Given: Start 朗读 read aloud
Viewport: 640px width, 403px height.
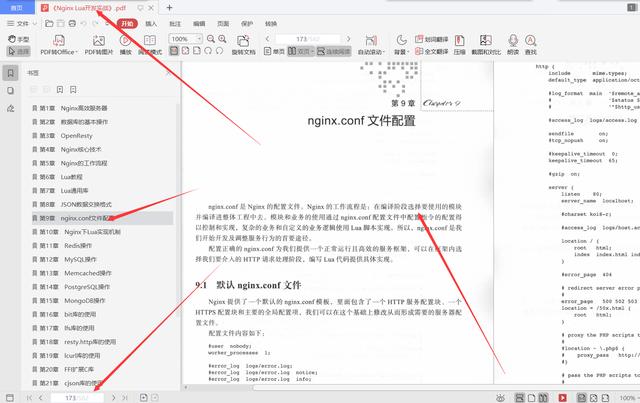Looking at the screenshot, I should (513, 45).
